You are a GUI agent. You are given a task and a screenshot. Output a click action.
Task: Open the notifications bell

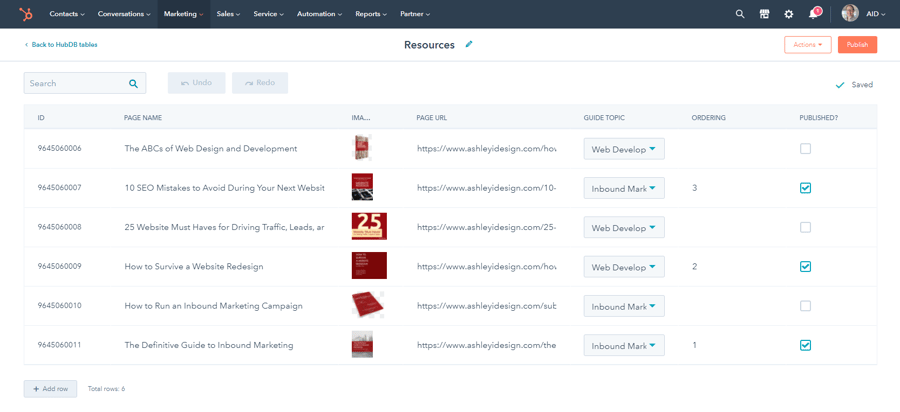[813, 14]
